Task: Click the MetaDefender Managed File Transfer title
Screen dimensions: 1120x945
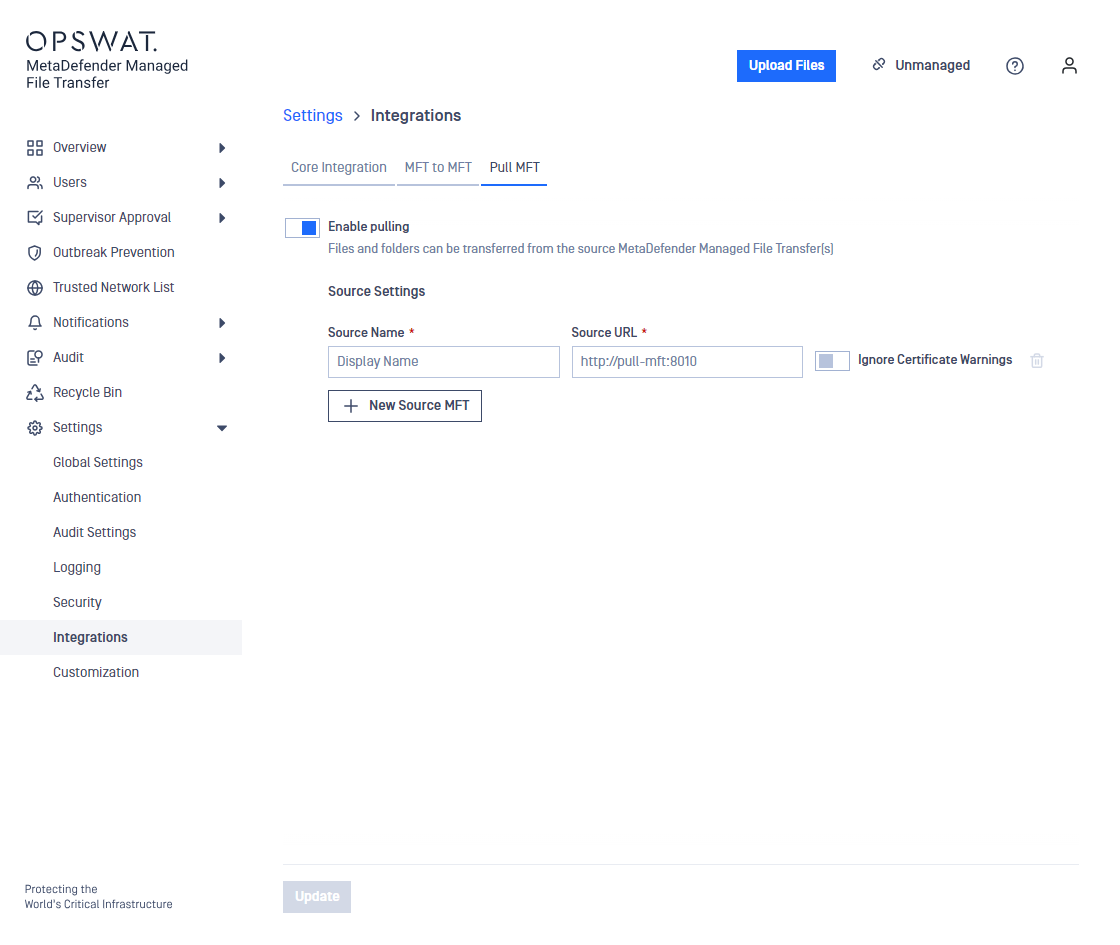Action: (x=107, y=74)
